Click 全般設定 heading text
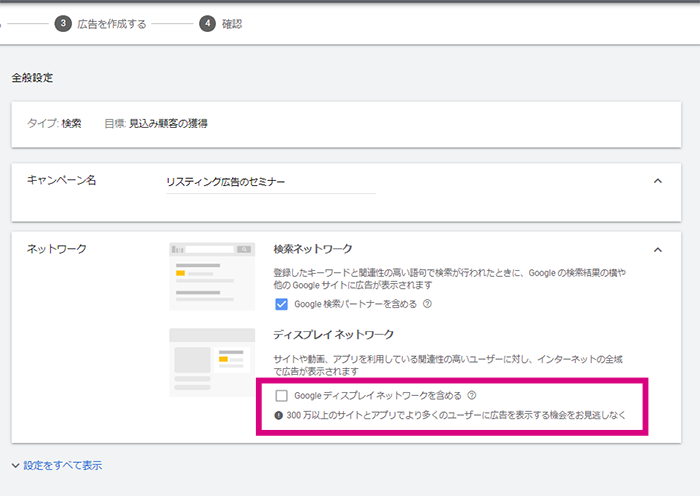The height and width of the screenshot is (496, 700). click(32, 78)
